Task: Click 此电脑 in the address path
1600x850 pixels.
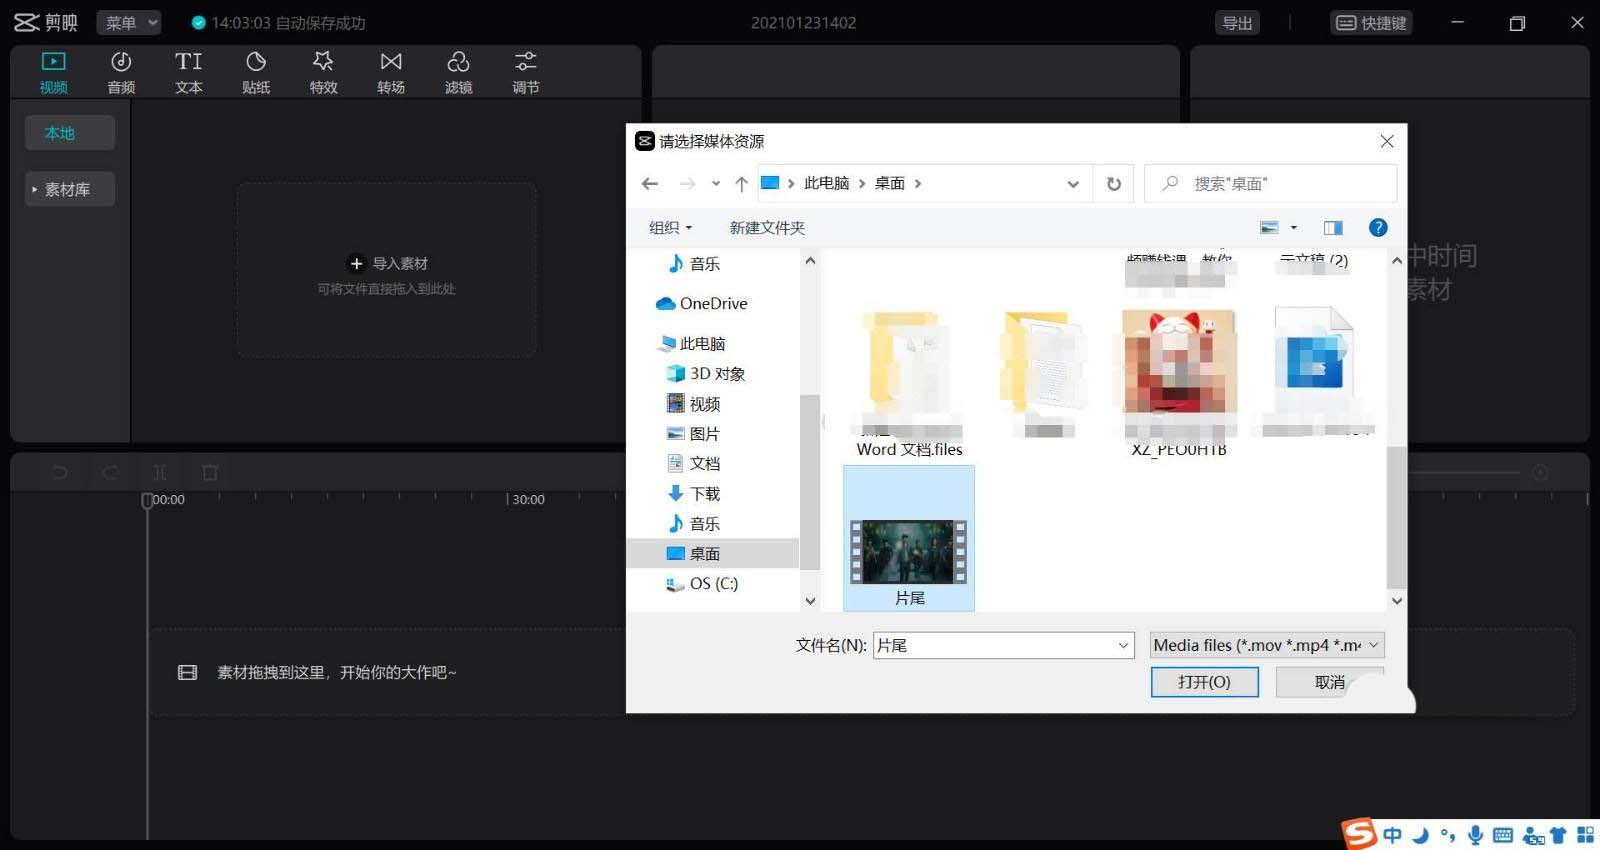Action: [826, 183]
